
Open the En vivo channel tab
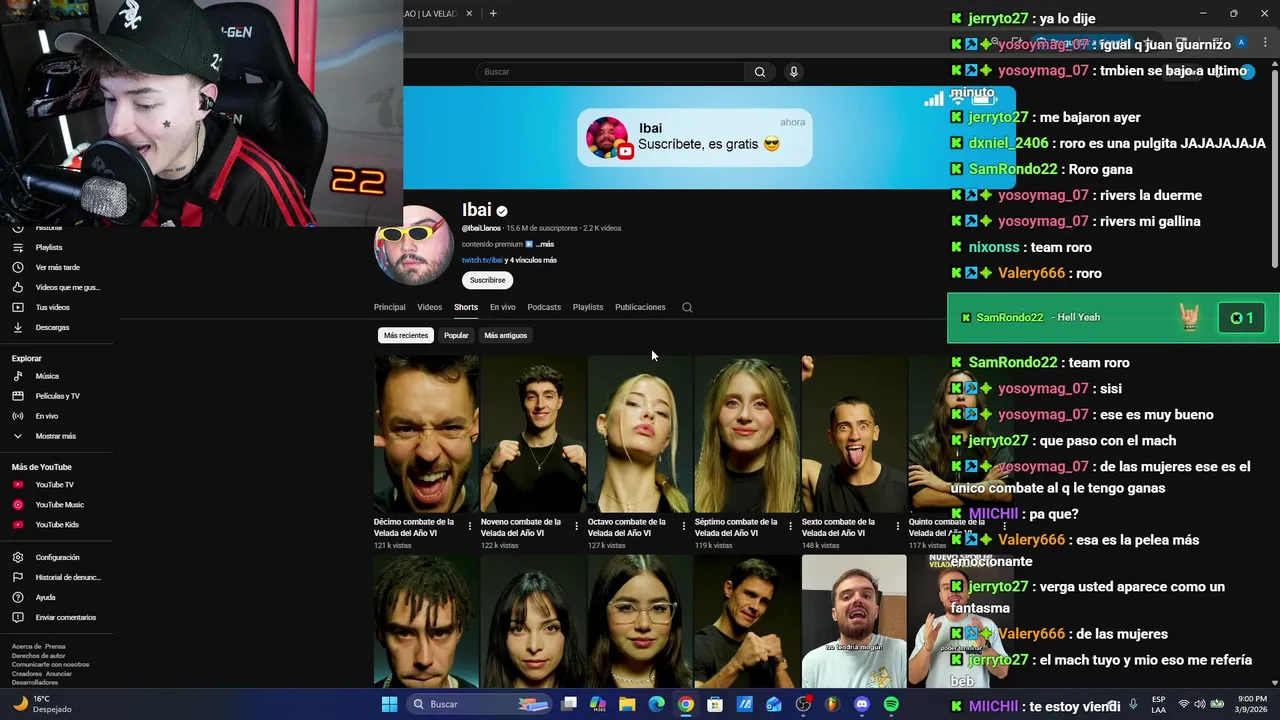(x=502, y=307)
